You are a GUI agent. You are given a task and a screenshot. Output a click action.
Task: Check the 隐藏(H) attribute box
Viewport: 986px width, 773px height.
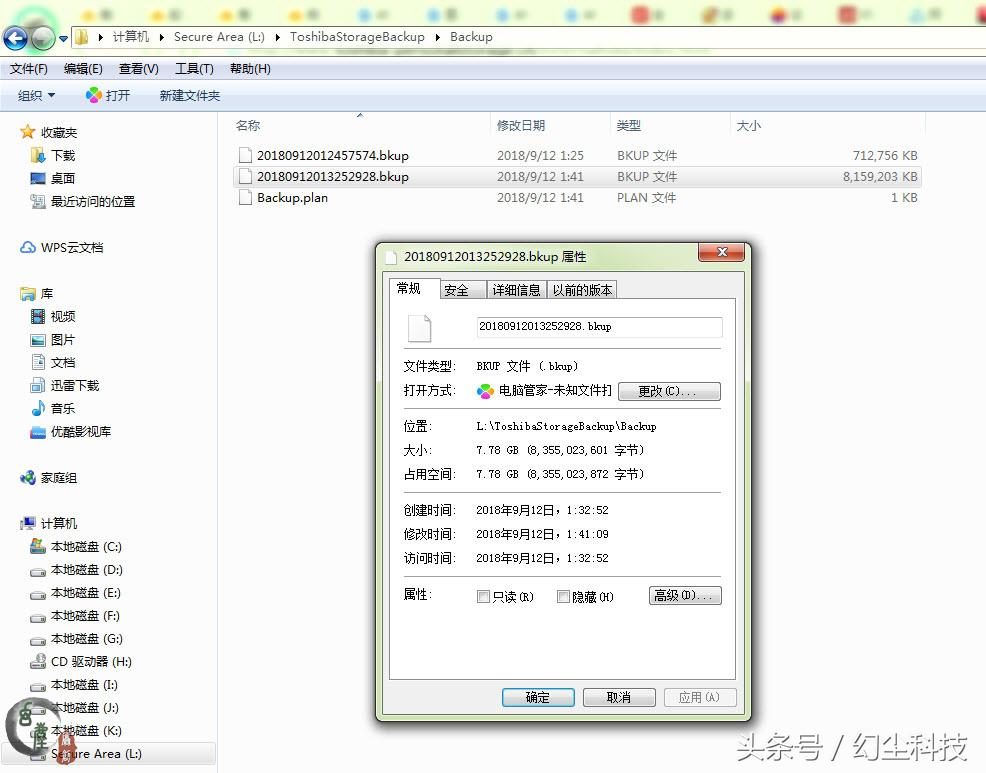click(x=564, y=595)
